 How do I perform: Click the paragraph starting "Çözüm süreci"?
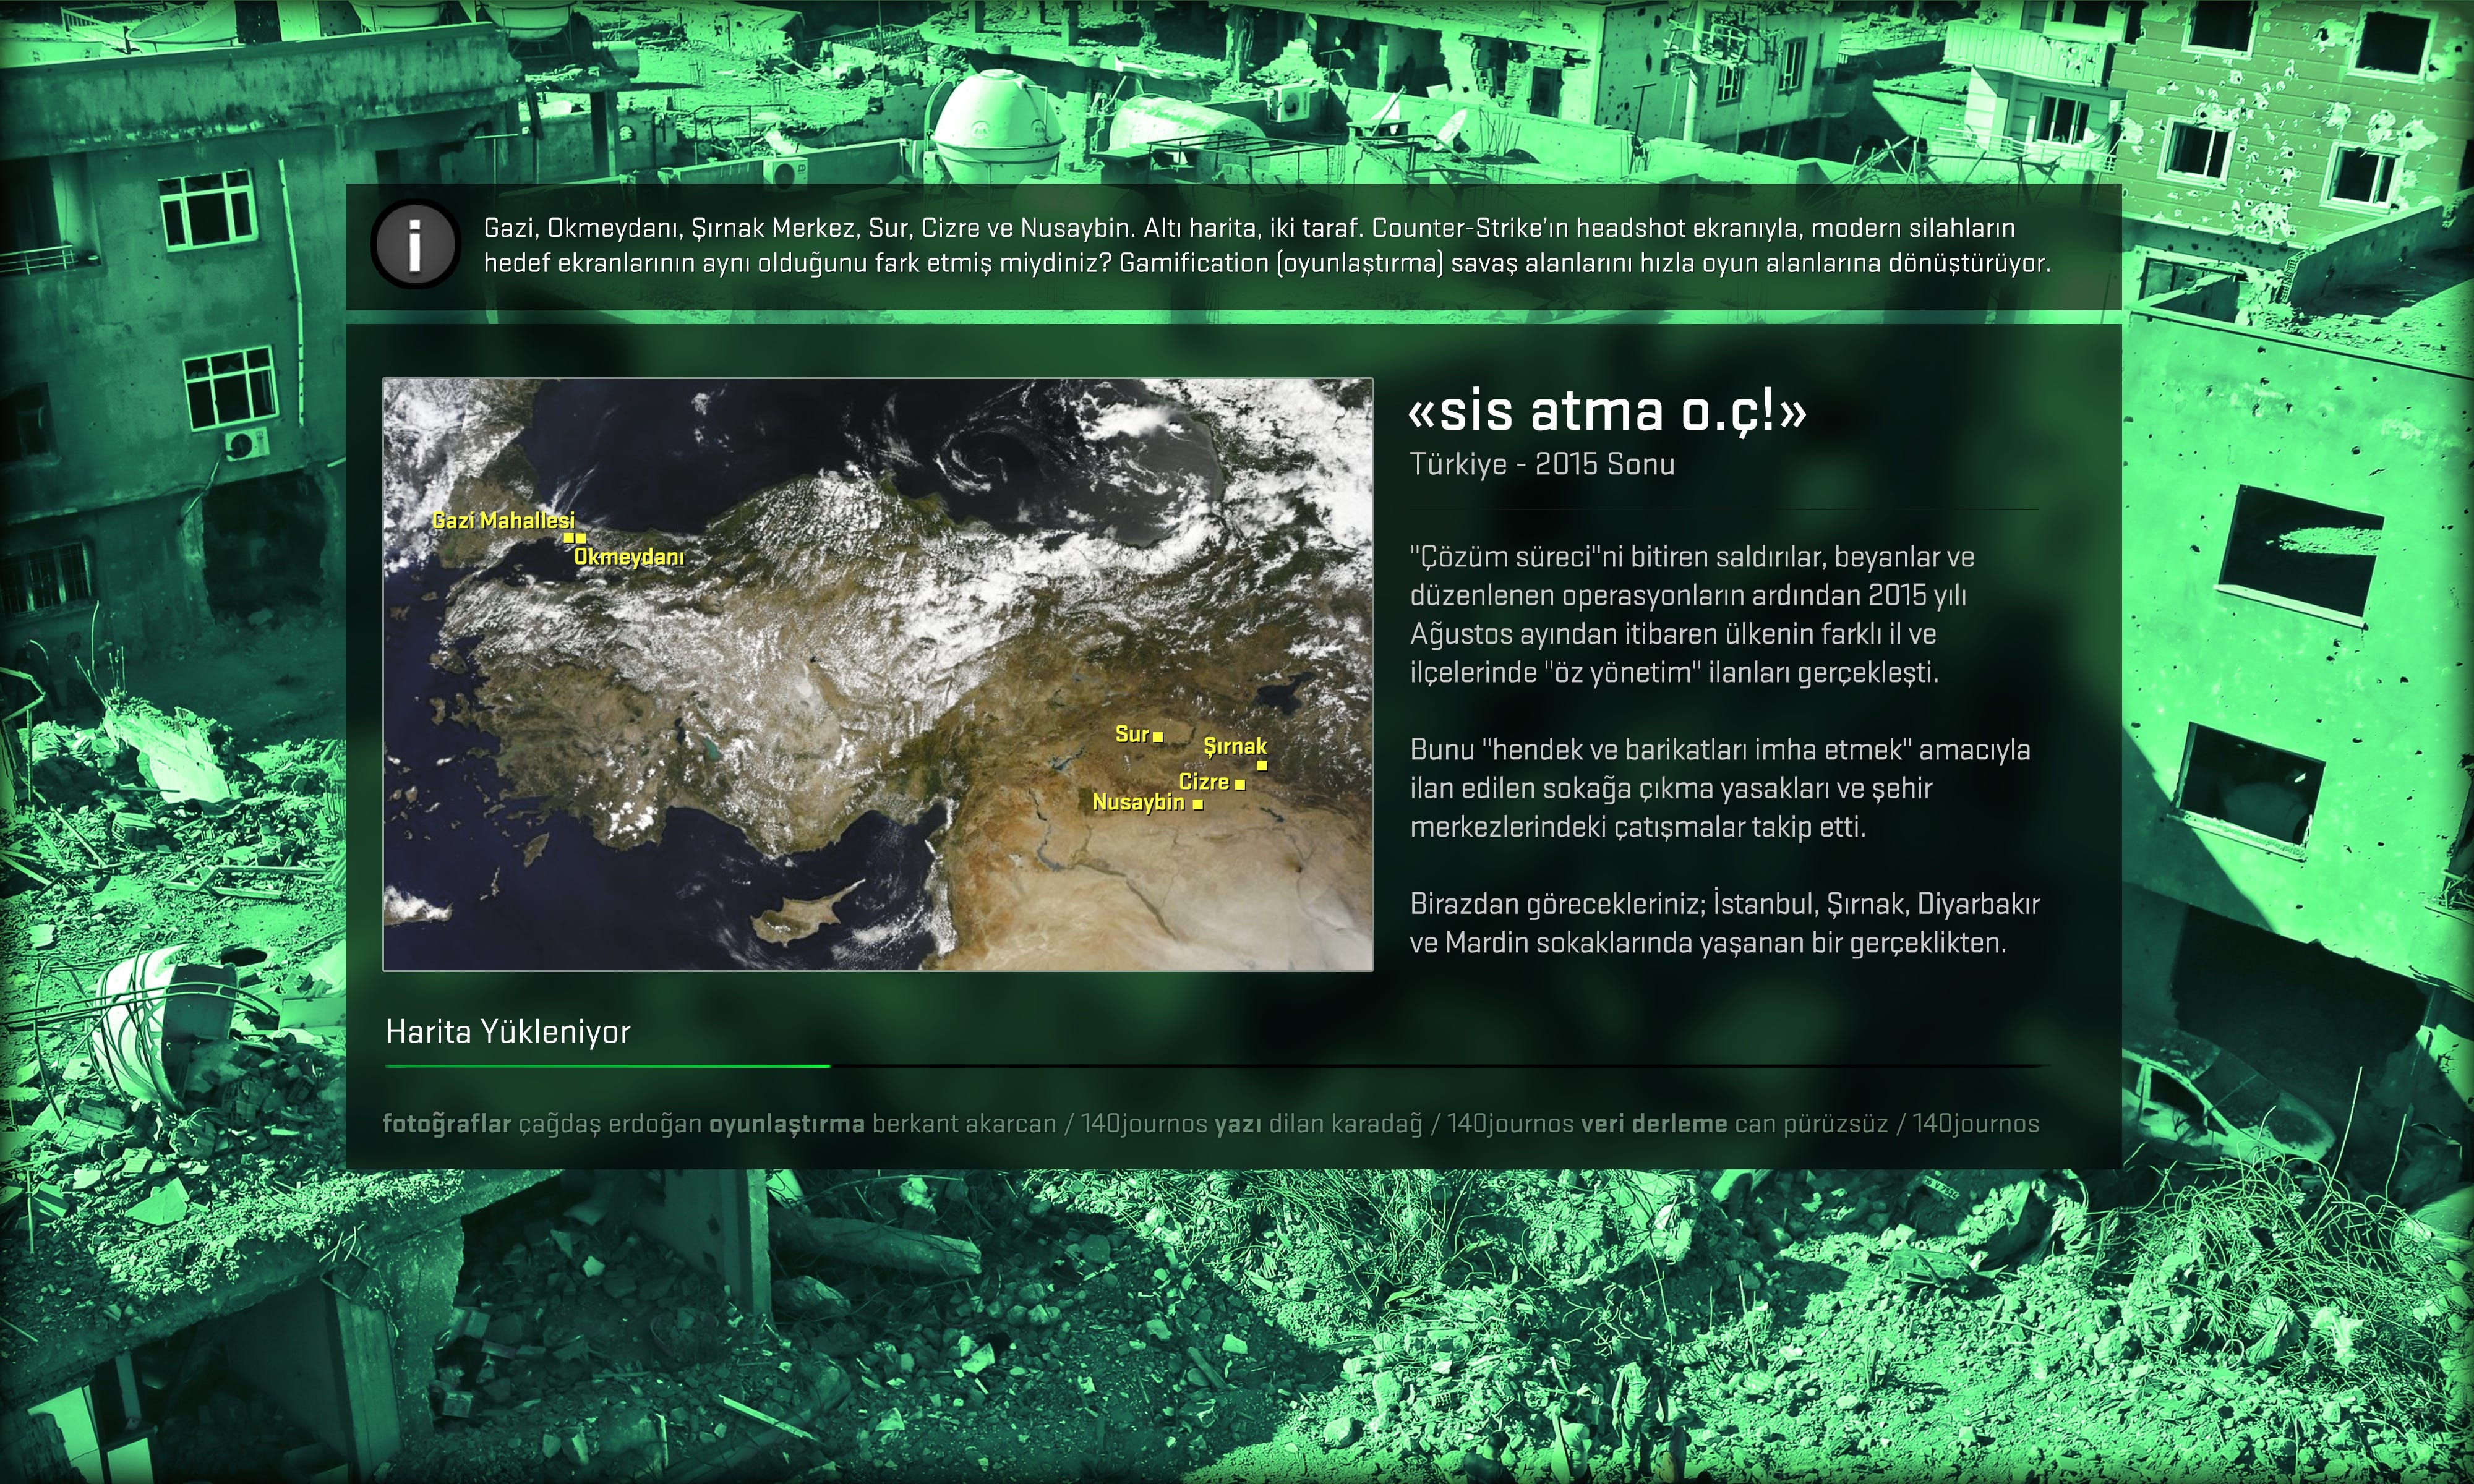[1692, 614]
